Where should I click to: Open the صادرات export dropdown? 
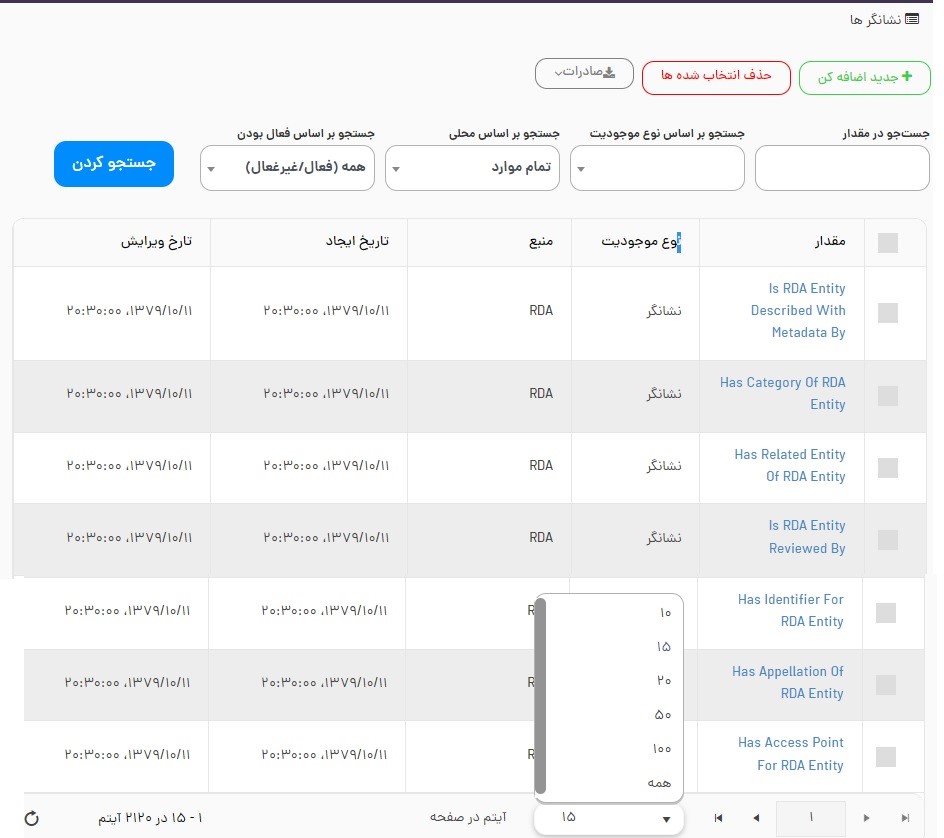pos(584,73)
